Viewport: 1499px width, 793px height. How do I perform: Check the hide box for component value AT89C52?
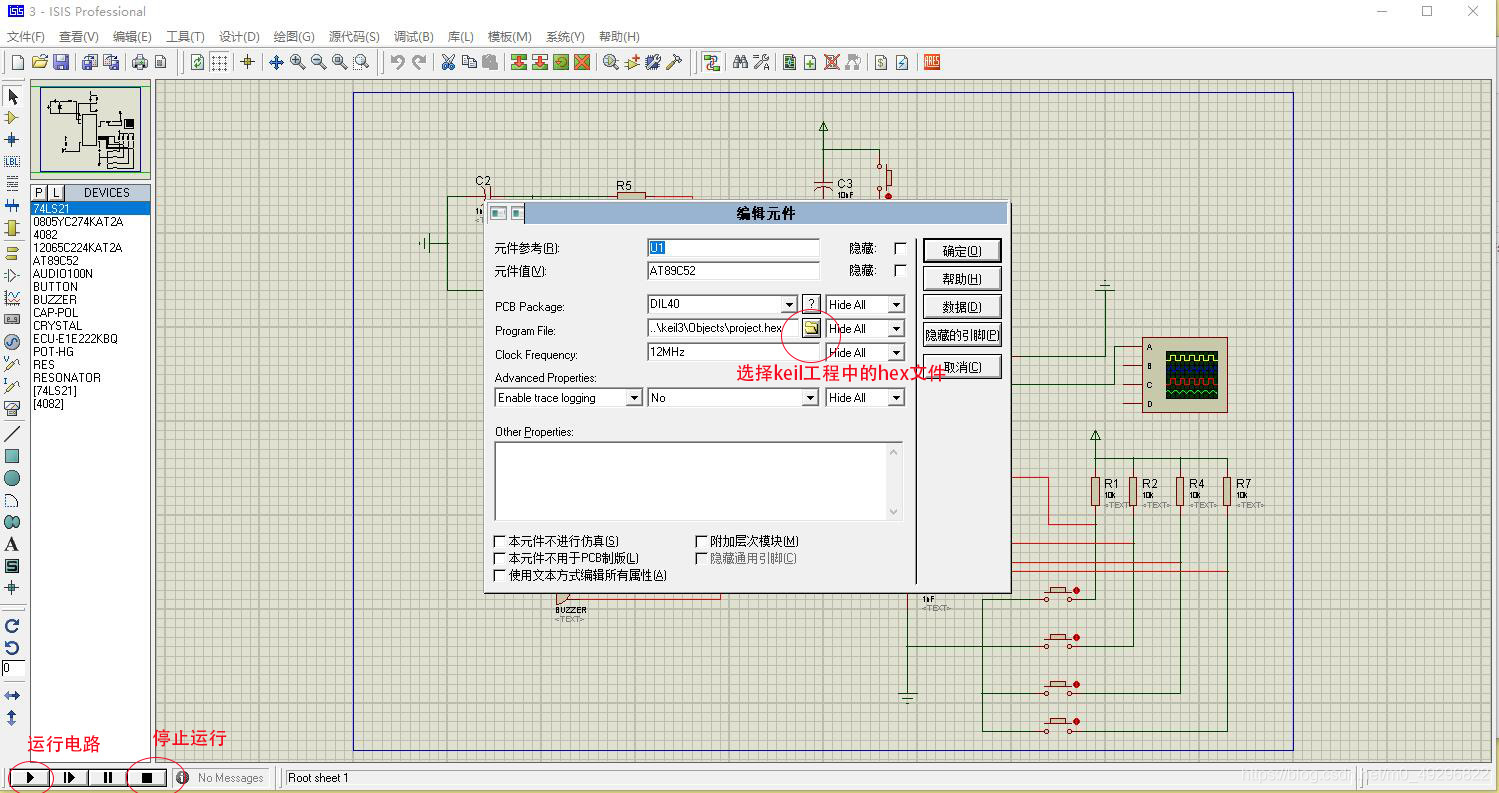pyautogui.click(x=900, y=270)
